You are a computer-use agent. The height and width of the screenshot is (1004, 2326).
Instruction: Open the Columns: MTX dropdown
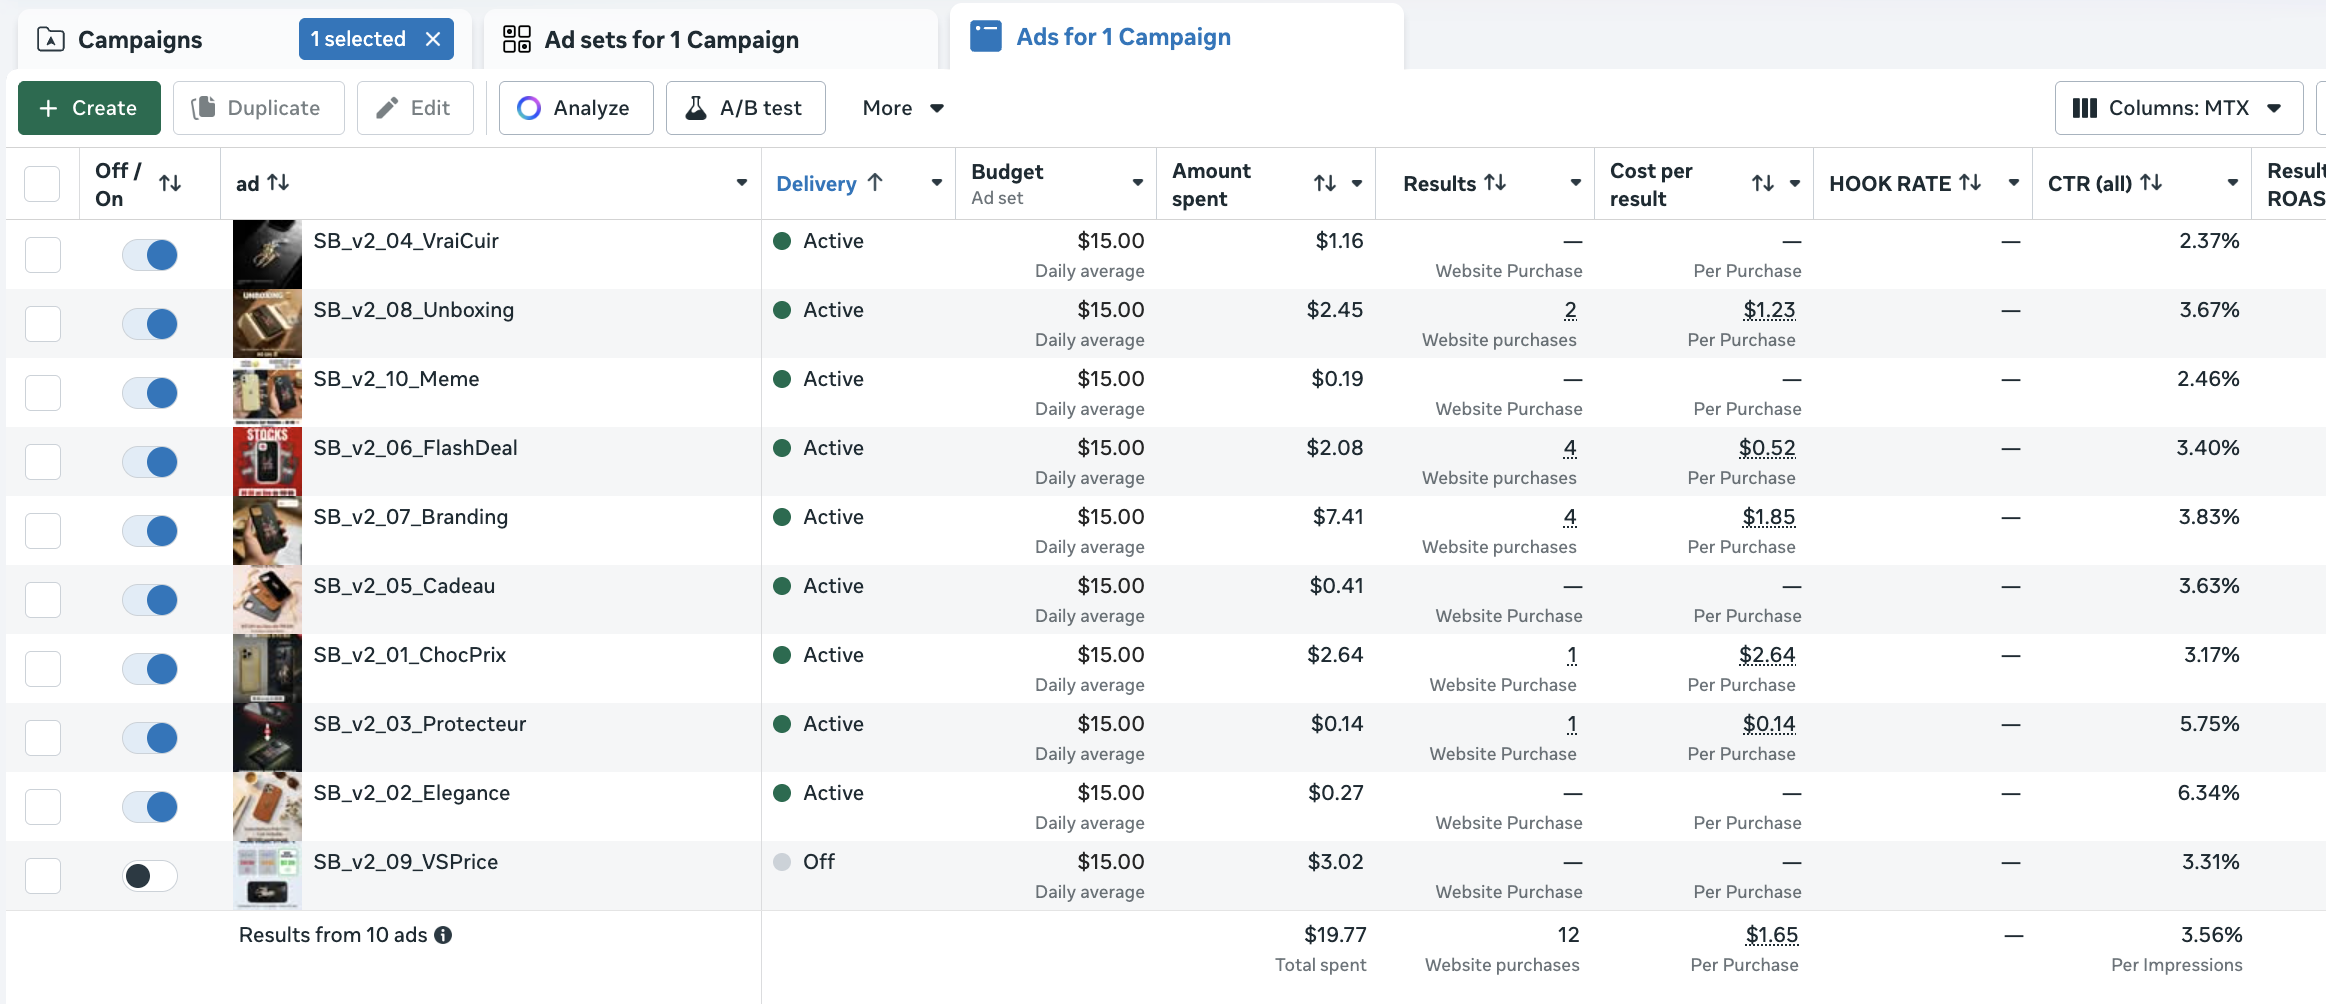(2178, 108)
